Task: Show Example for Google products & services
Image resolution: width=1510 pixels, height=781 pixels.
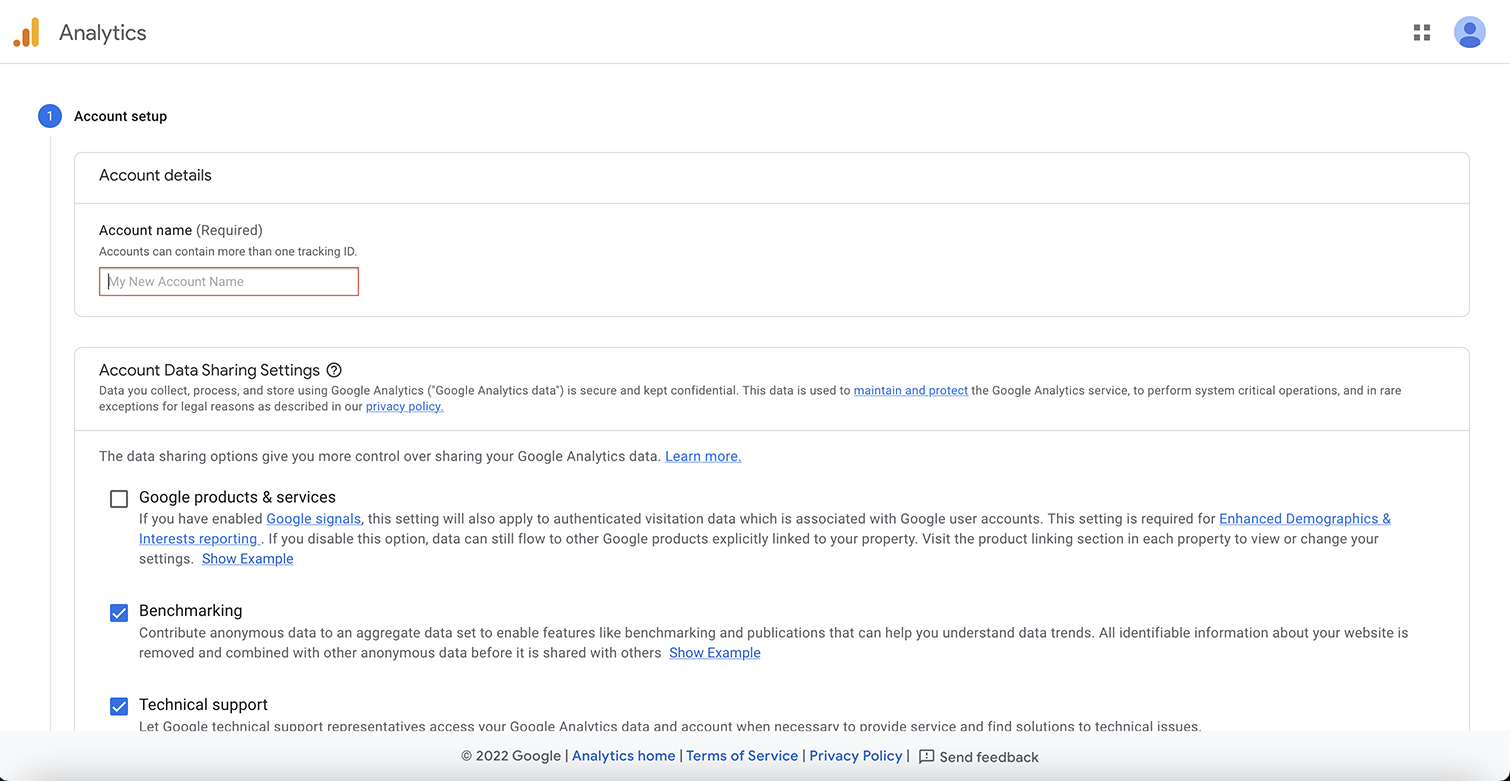Action: click(x=247, y=559)
